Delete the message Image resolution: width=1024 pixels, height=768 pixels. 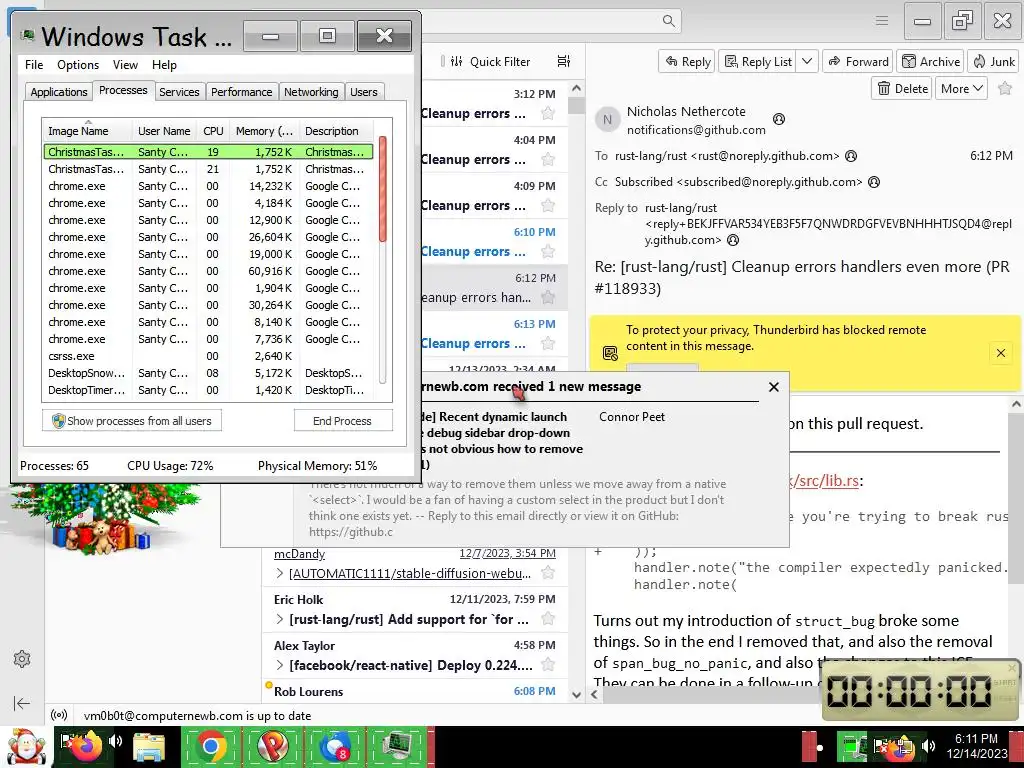[x=902, y=88]
